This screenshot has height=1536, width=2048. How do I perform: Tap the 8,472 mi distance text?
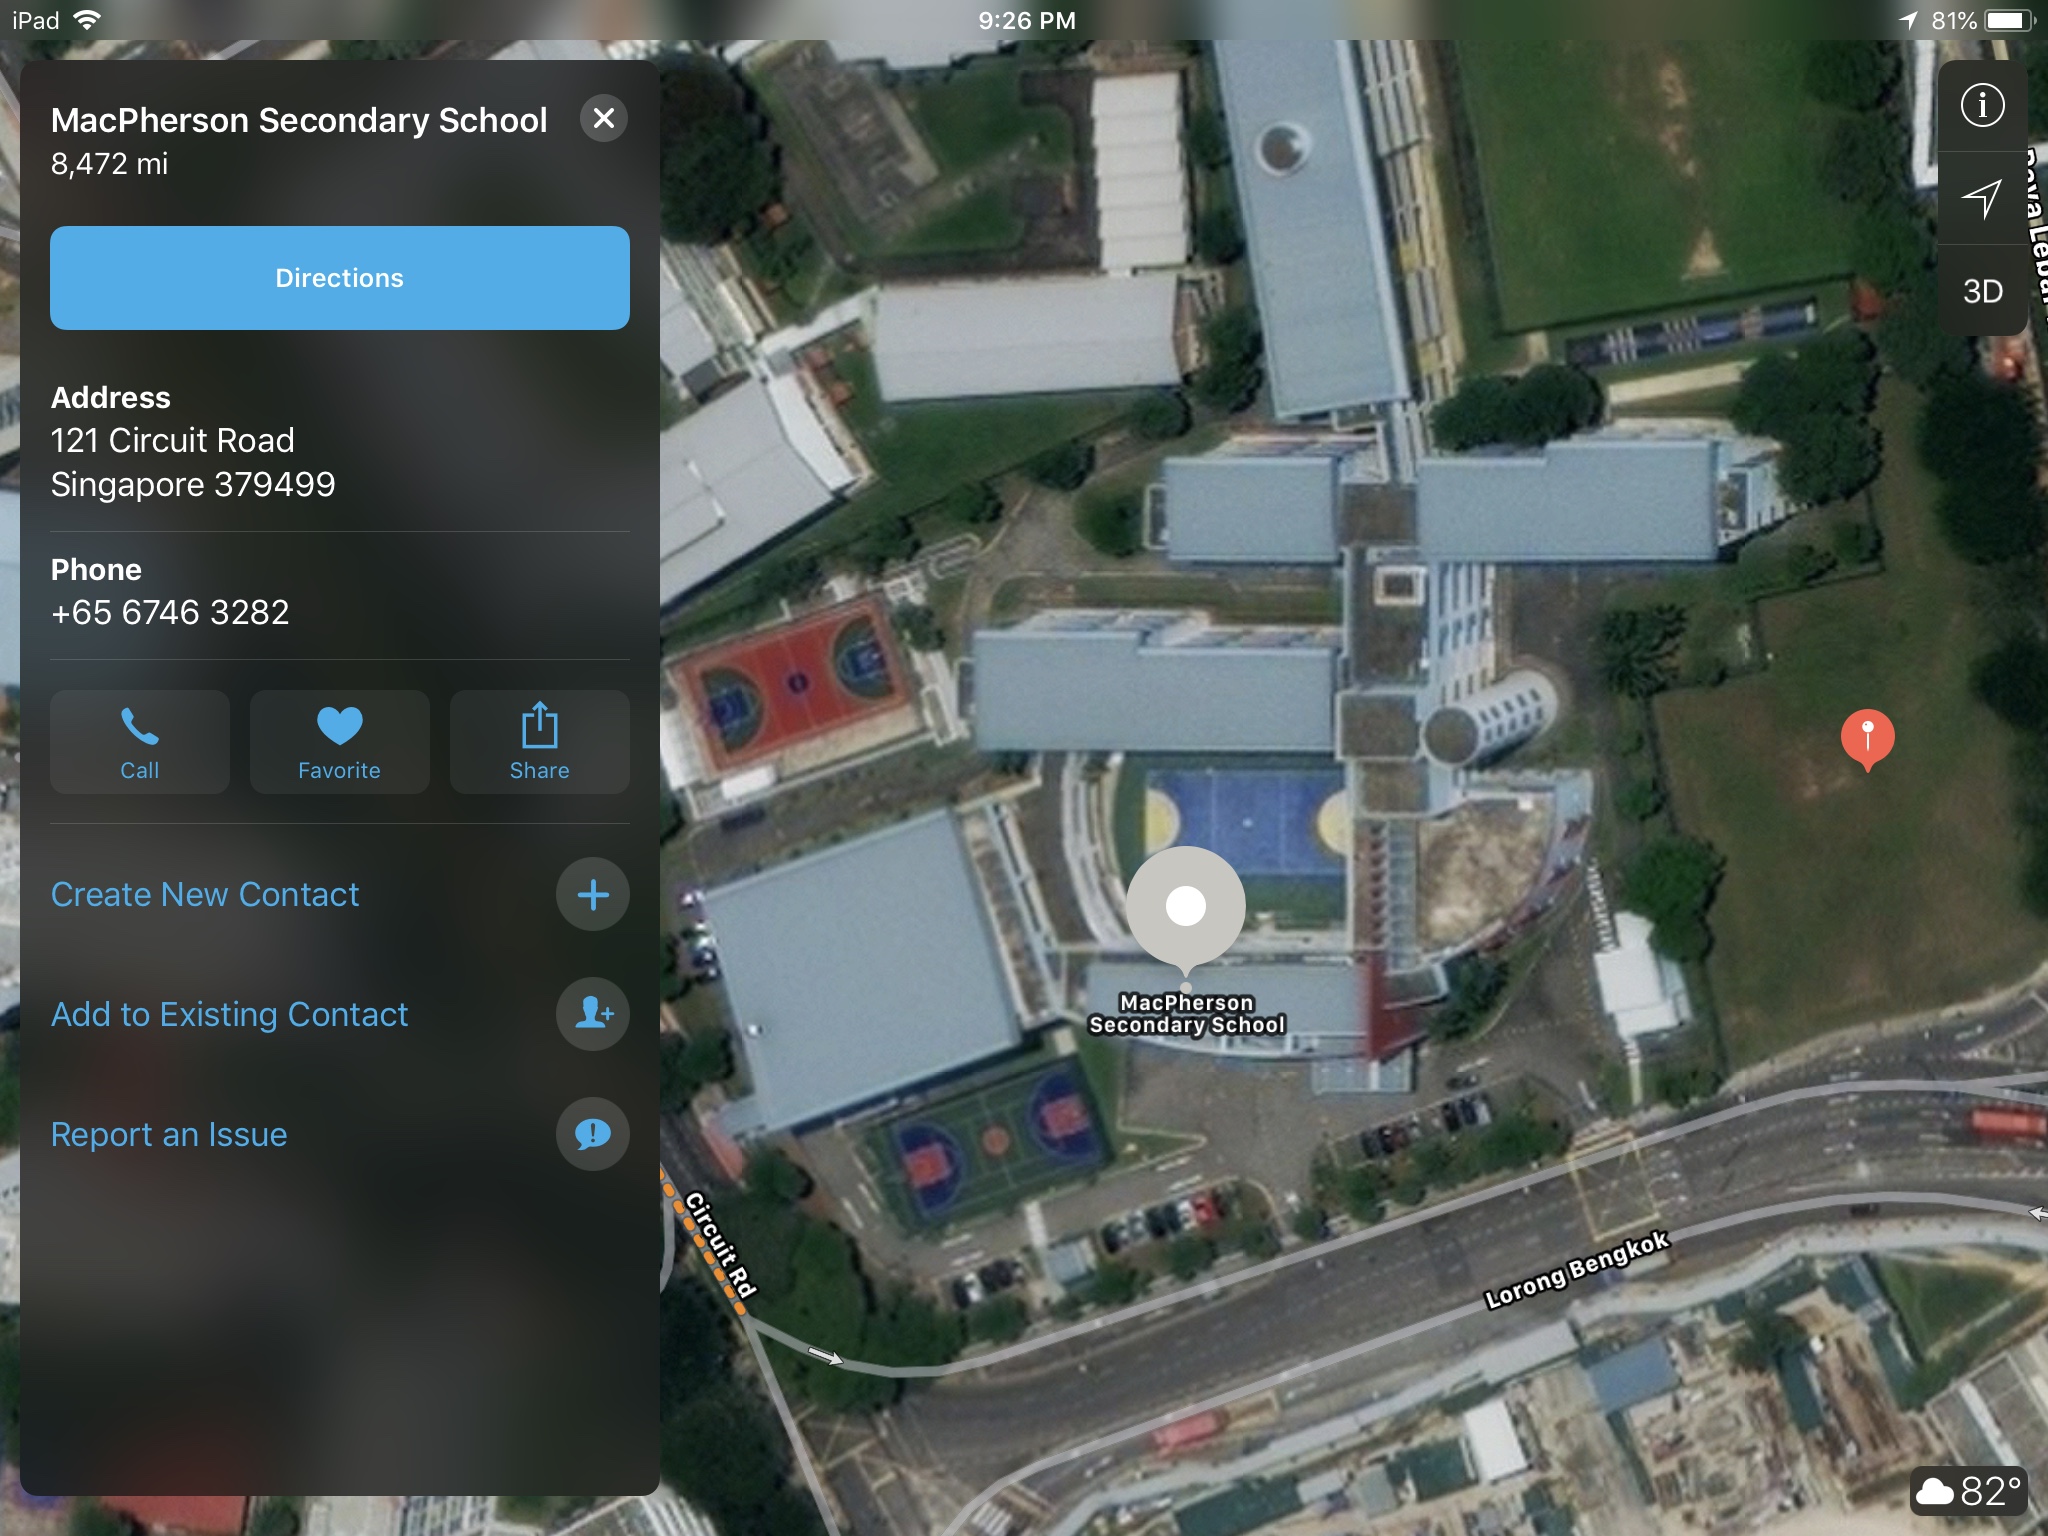point(110,164)
